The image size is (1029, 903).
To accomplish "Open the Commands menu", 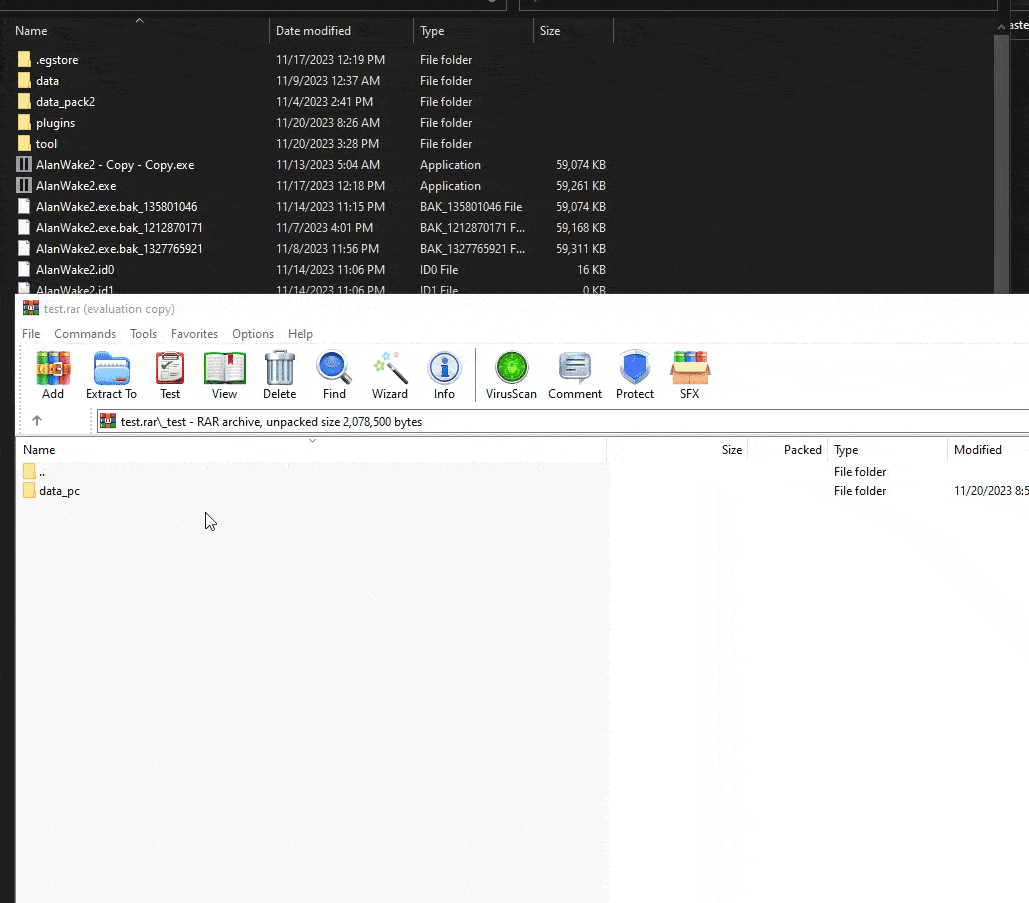I will click(x=85, y=333).
